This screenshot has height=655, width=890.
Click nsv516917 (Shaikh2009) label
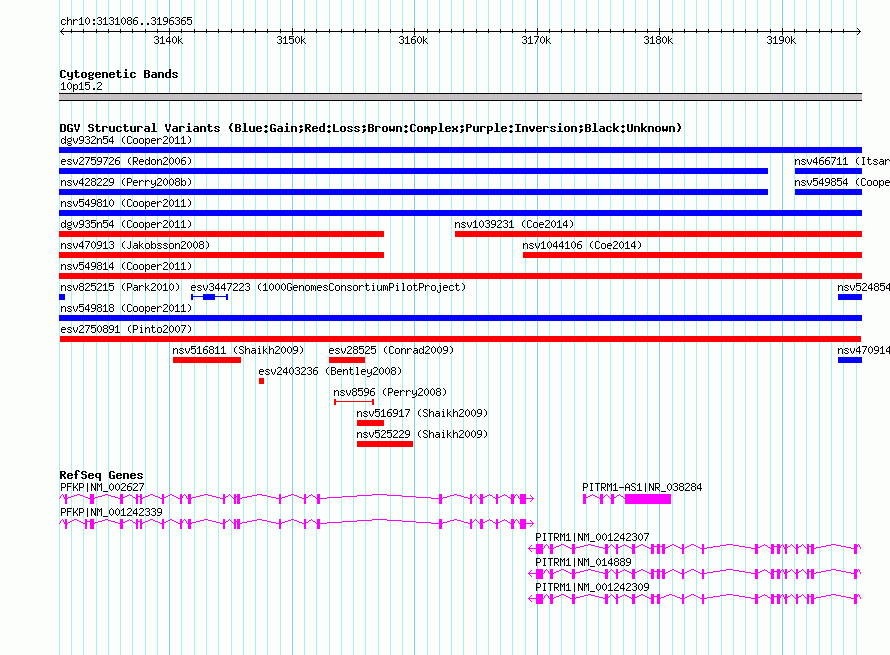coord(422,413)
